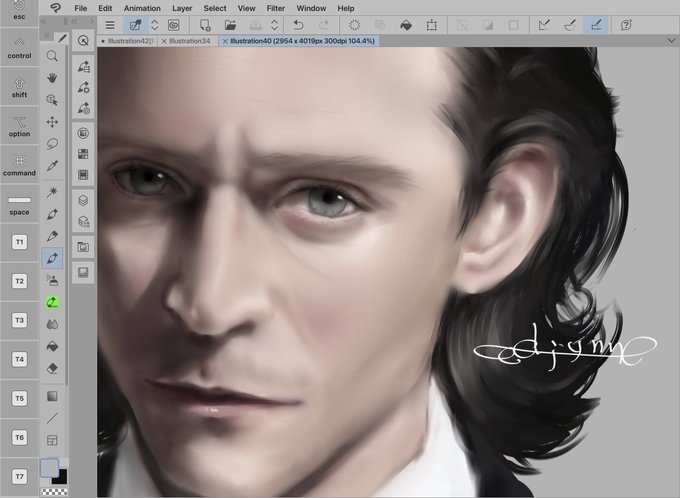The image size is (680, 498).
Task: Open the Filter menu
Action: click(x=275, y=8)
